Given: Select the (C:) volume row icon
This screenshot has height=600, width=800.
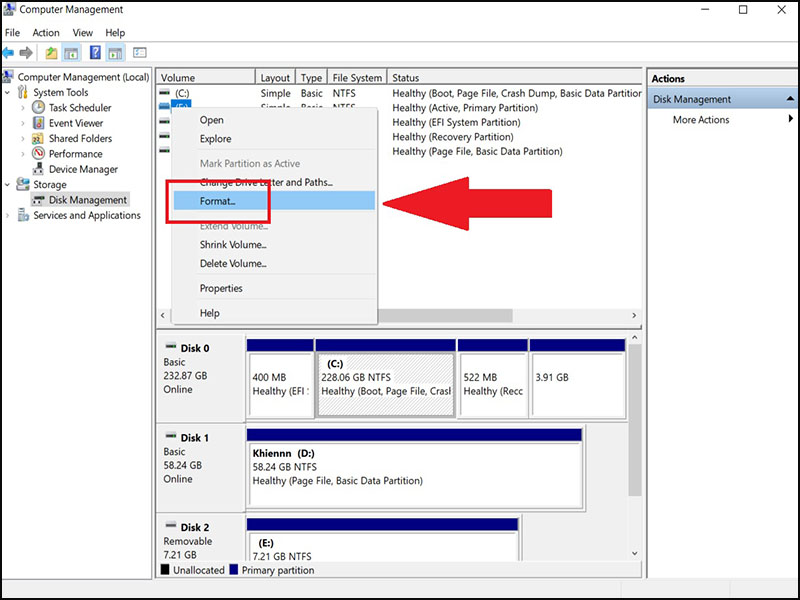Looking at the screenshot, I should [x=165, y=93].
